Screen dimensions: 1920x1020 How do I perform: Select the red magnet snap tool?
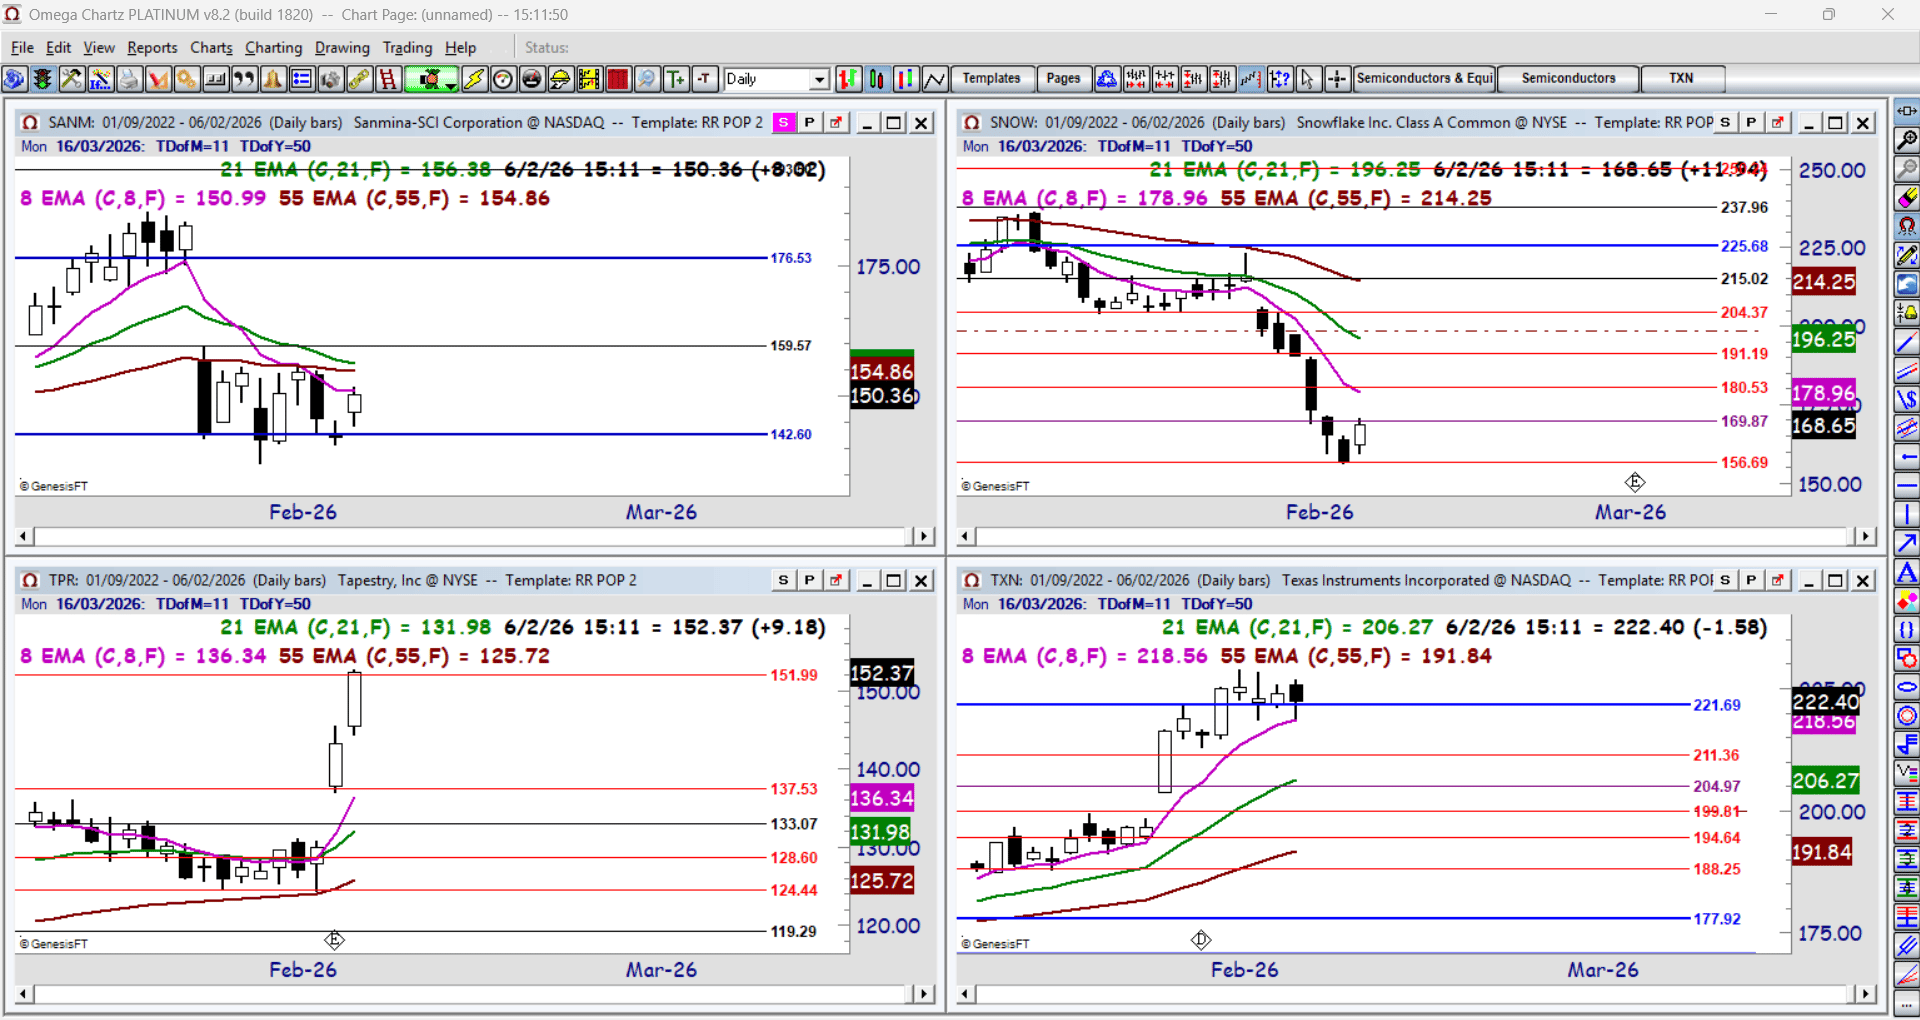click(x=1907, y=227)
